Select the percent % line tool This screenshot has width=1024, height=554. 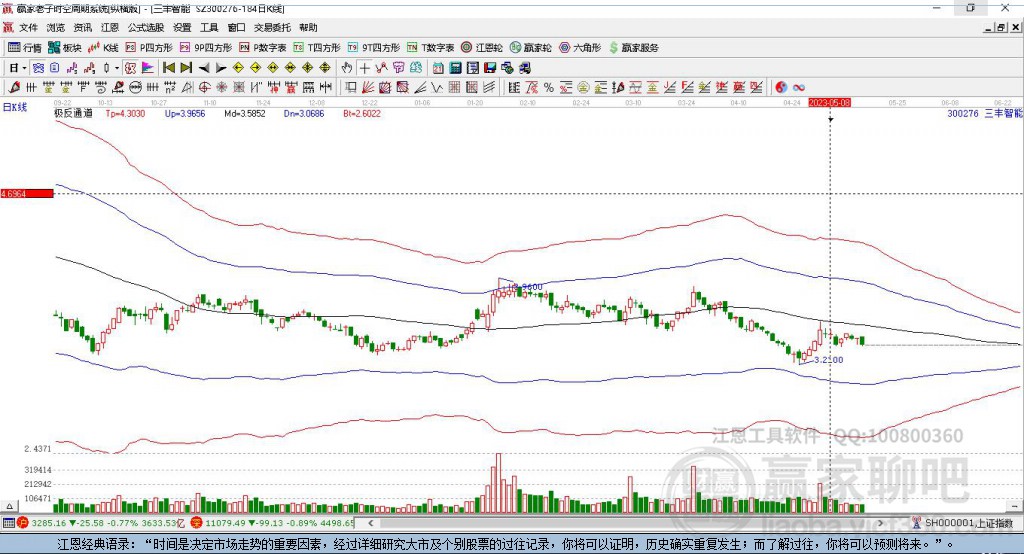pyautogui.click(x=549, y=88)
